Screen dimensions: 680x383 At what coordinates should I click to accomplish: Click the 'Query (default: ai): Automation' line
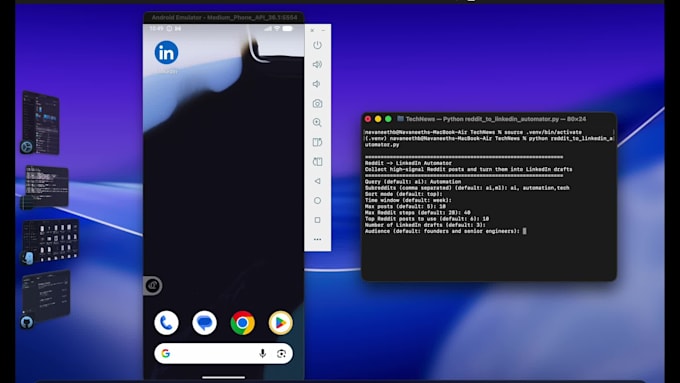click(413, 182)
